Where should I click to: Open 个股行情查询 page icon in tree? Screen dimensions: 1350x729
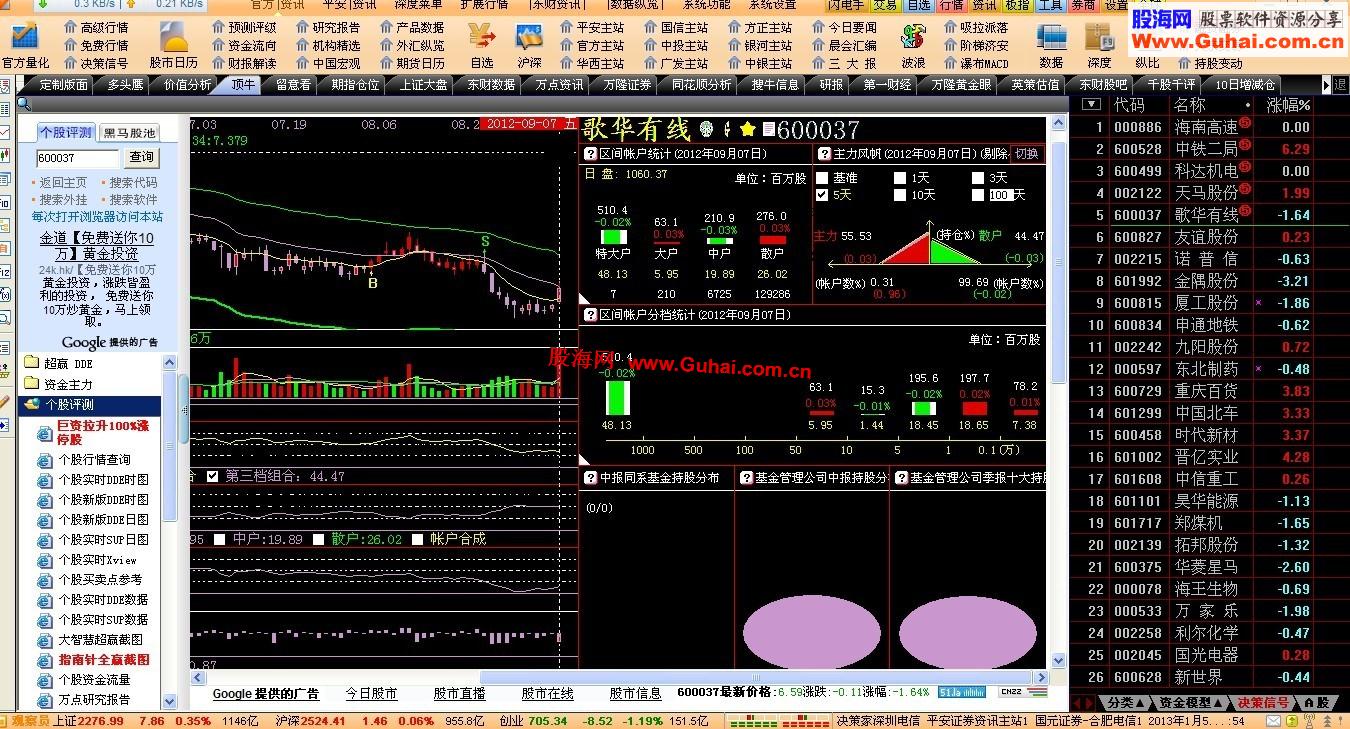click(44, 460)
